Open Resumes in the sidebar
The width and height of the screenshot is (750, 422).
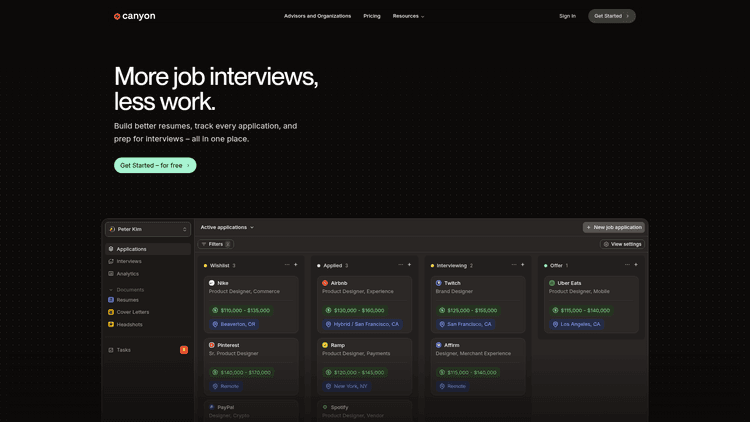148,300
